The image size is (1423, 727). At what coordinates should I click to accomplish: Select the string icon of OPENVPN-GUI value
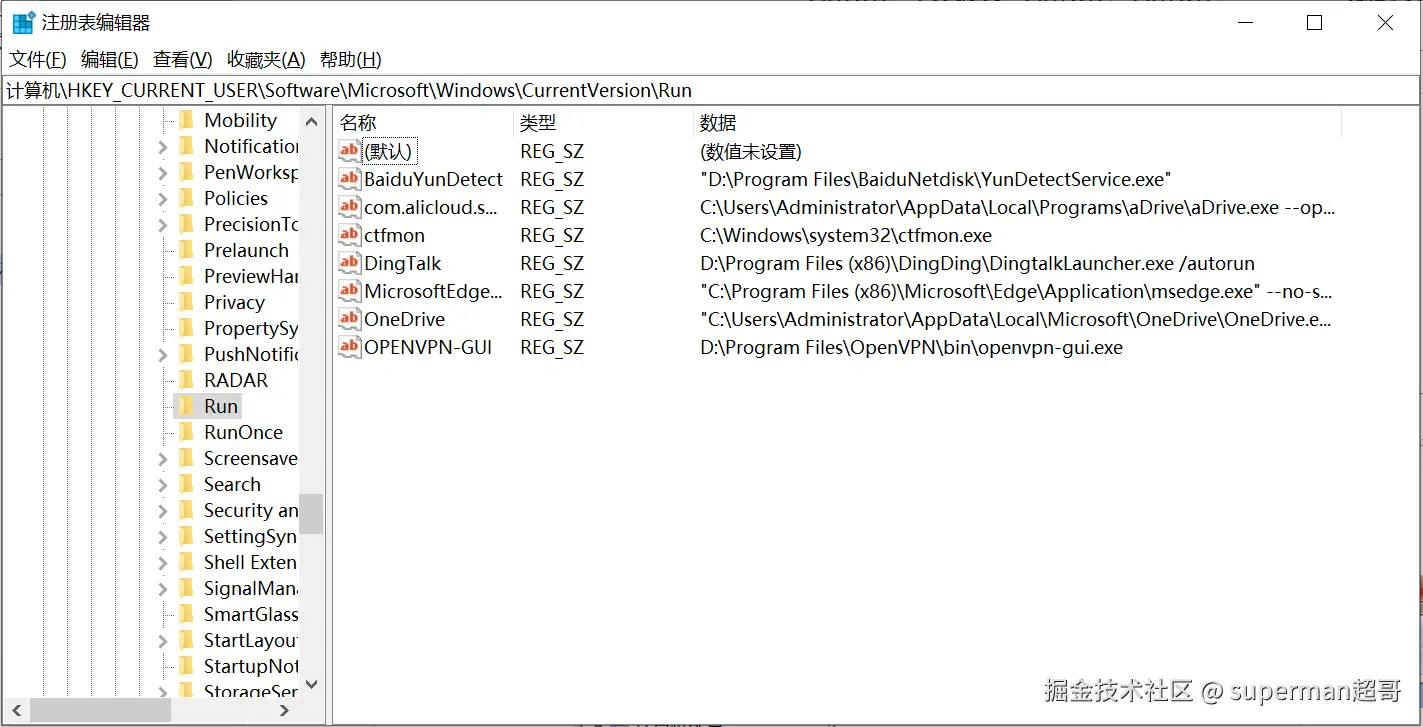point(349,347)
